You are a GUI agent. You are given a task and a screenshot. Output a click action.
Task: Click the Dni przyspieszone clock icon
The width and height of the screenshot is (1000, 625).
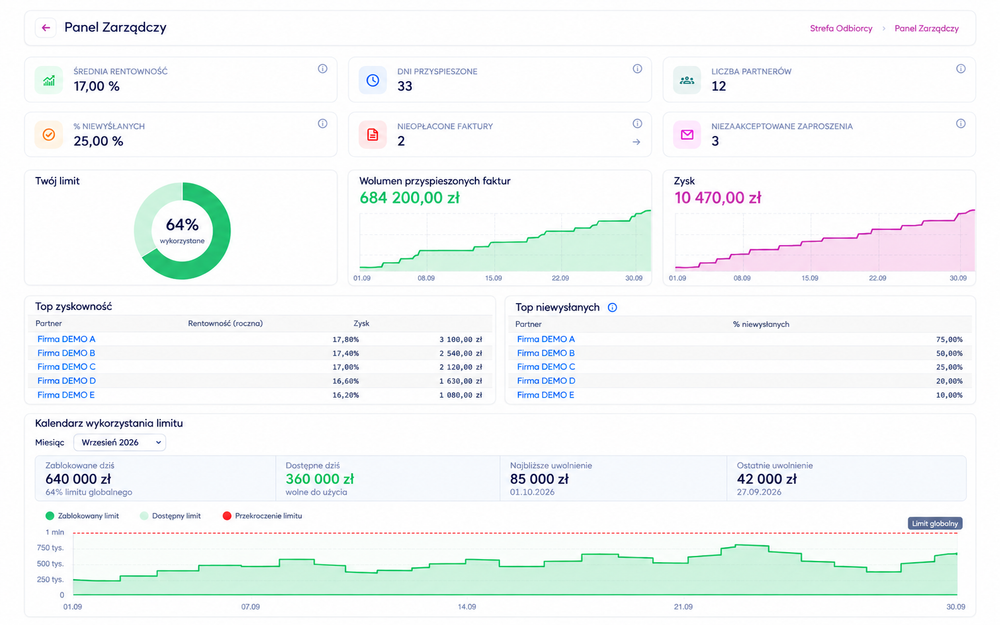click(x=372, y=80)
